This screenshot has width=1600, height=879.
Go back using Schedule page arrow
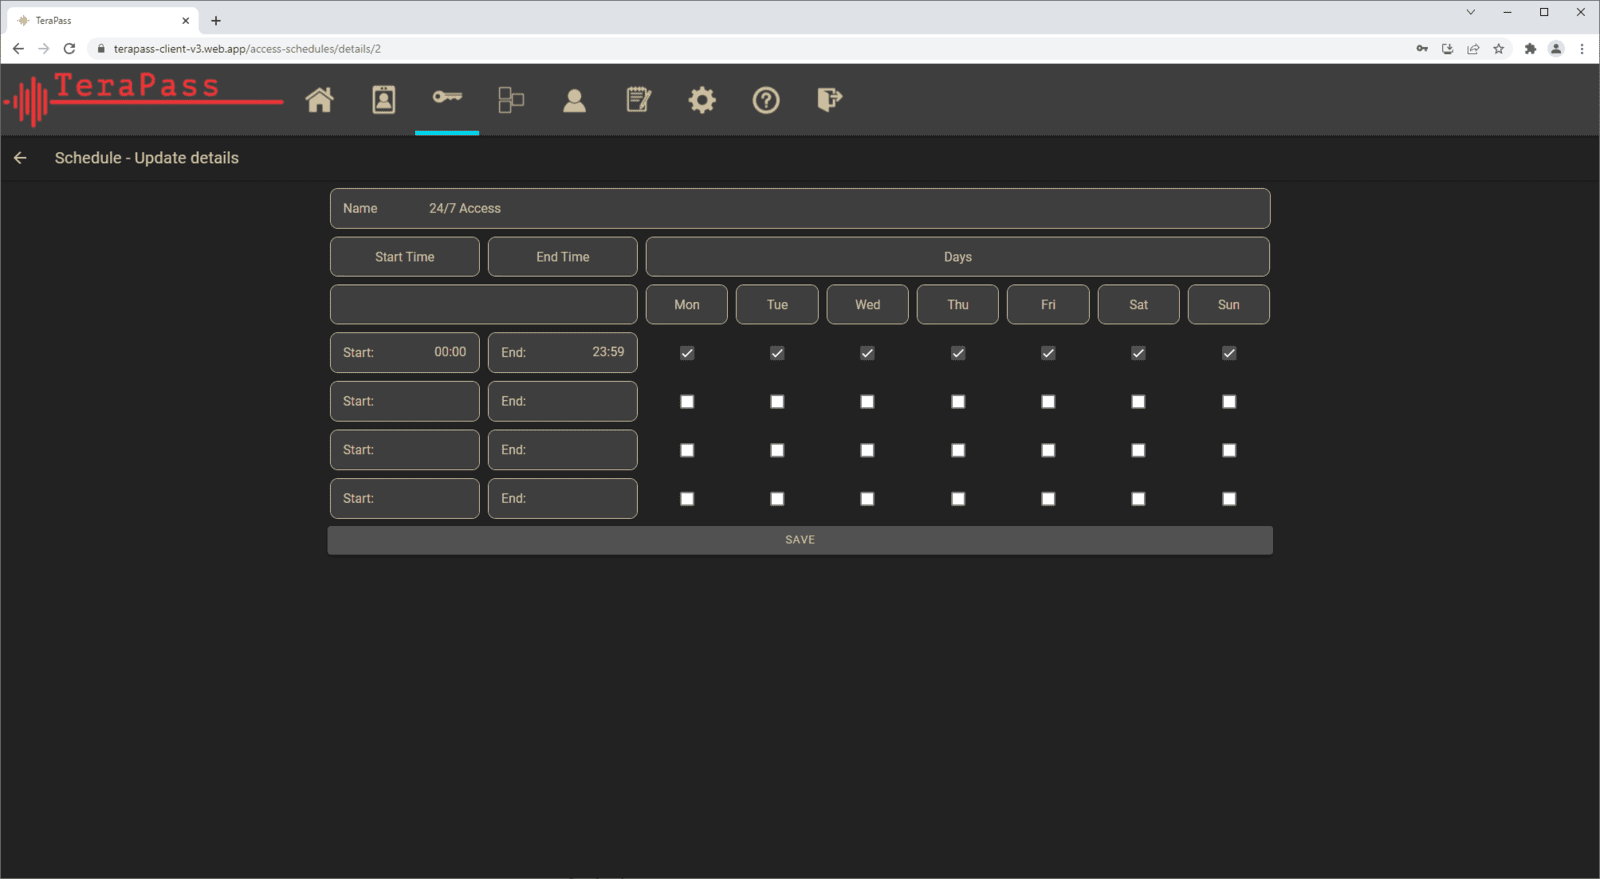[20, 158]
